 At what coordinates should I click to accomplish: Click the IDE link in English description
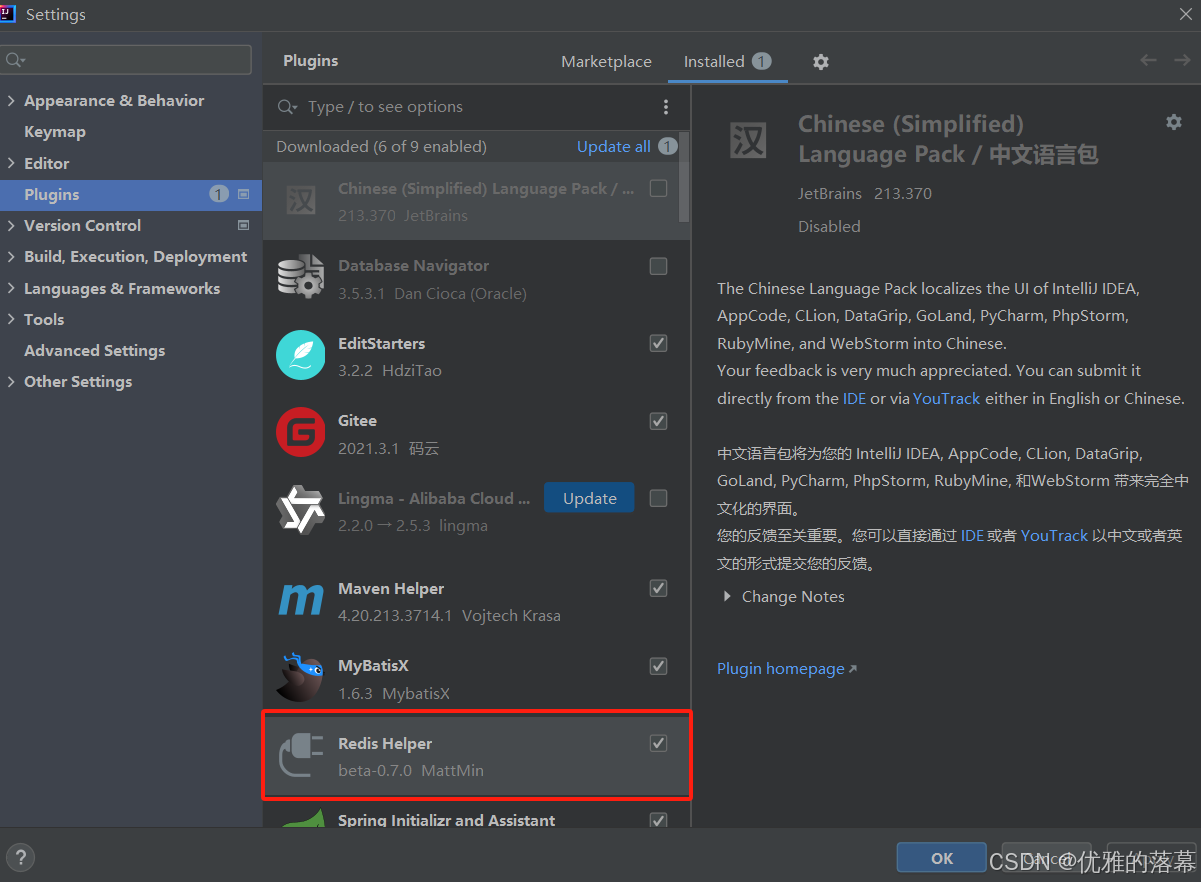854,398
